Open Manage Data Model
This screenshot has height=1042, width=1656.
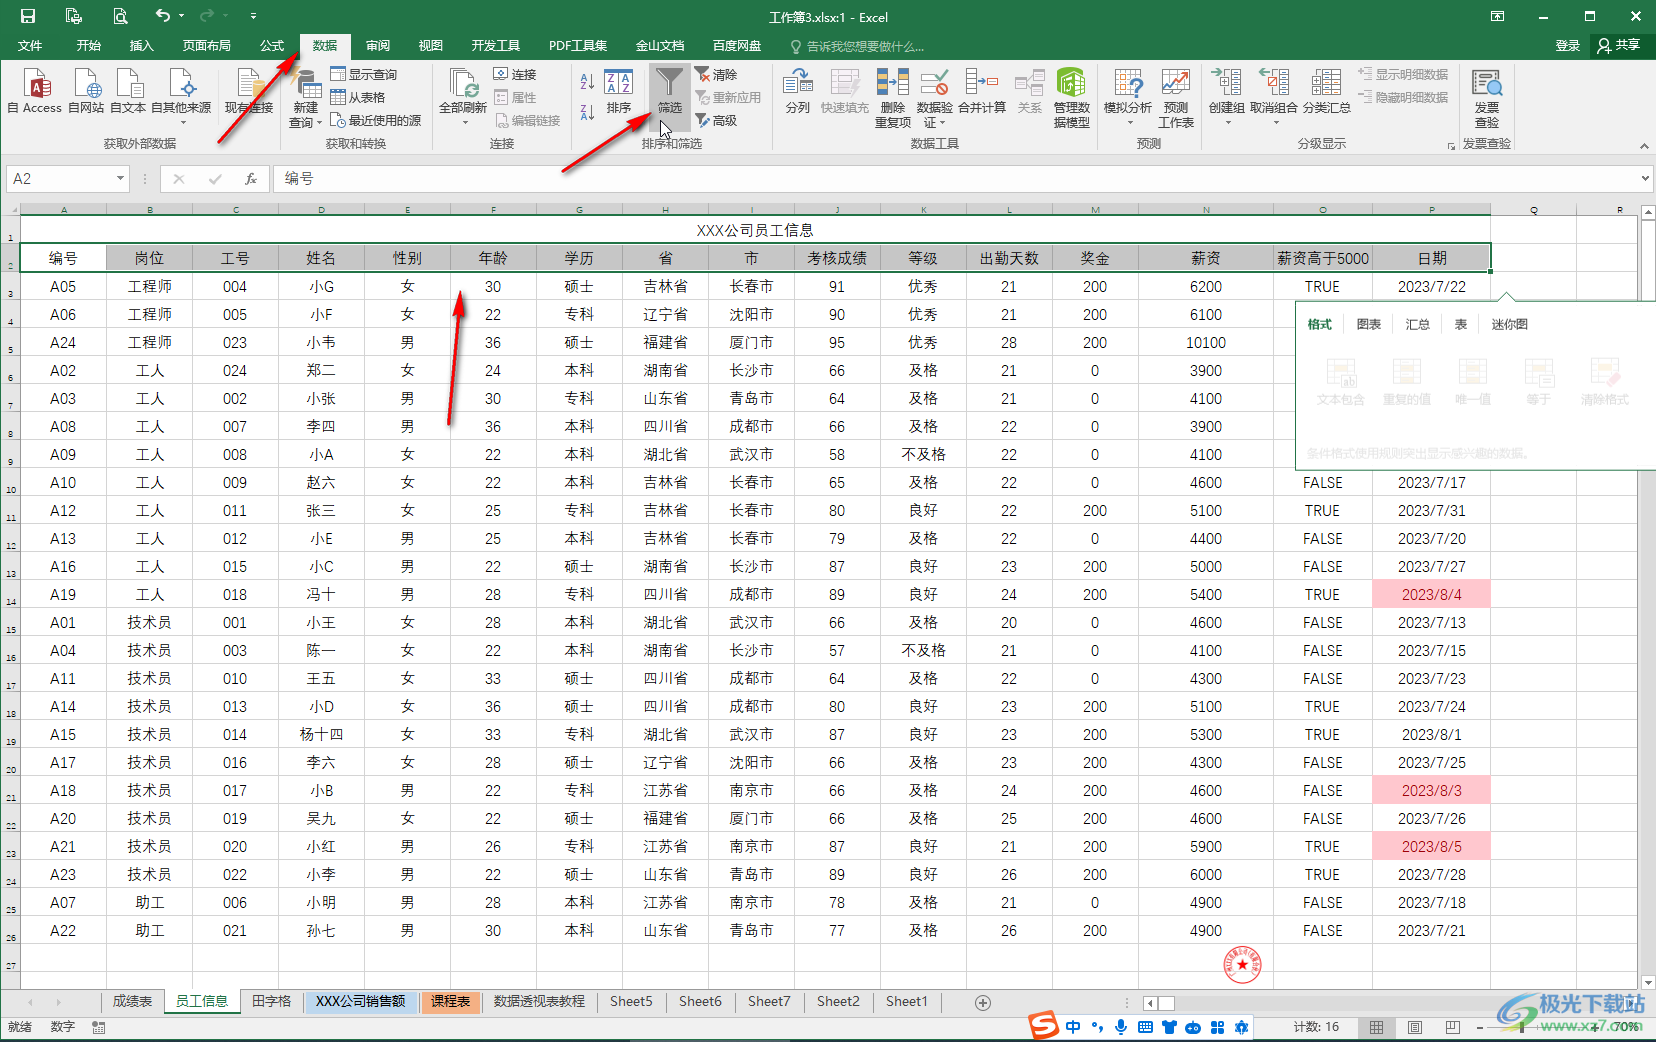click(x=1072, y=97)
